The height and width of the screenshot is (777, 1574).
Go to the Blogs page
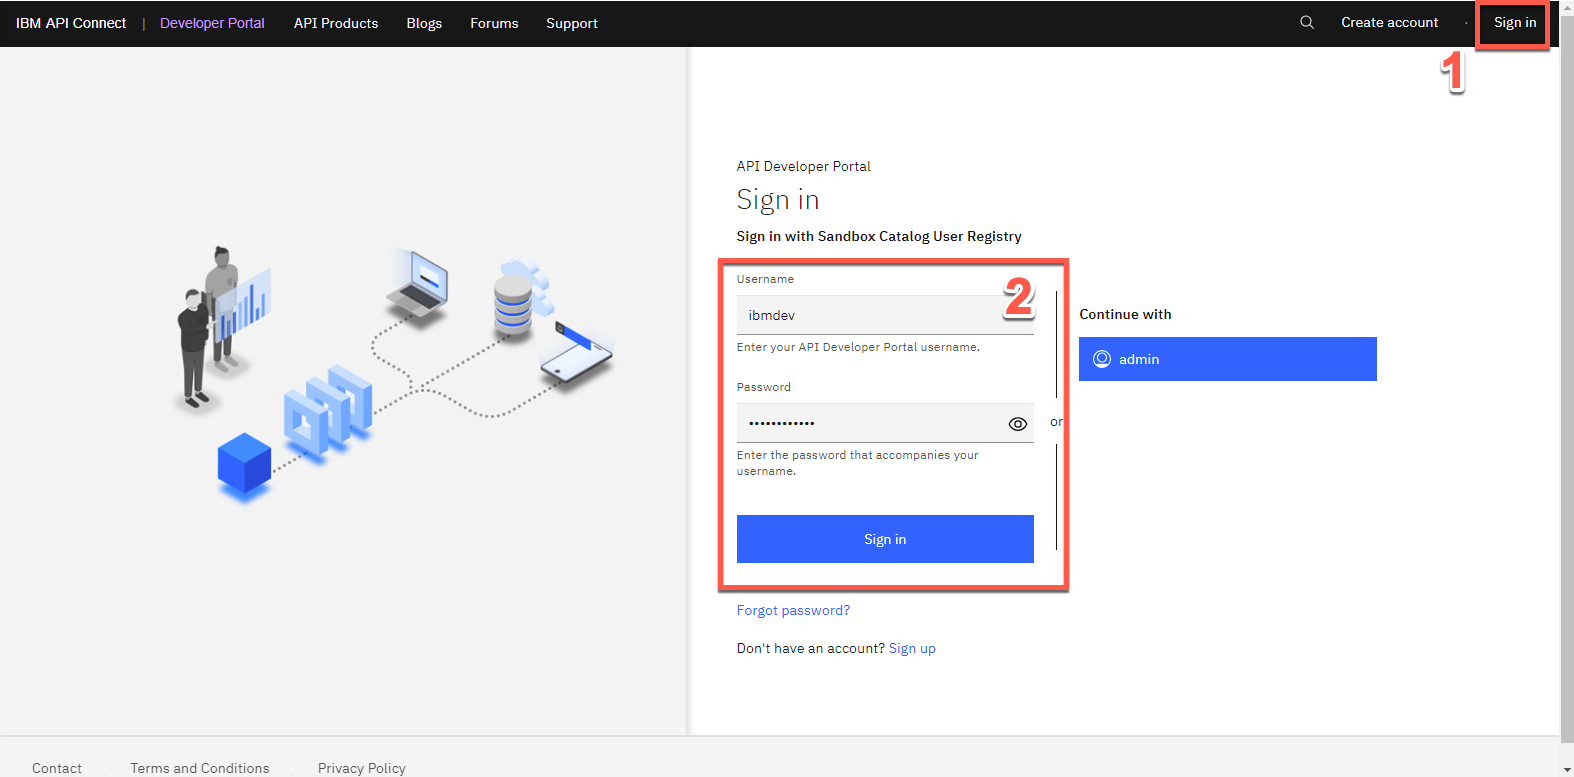pyautogui.click(x=424, y=23)
